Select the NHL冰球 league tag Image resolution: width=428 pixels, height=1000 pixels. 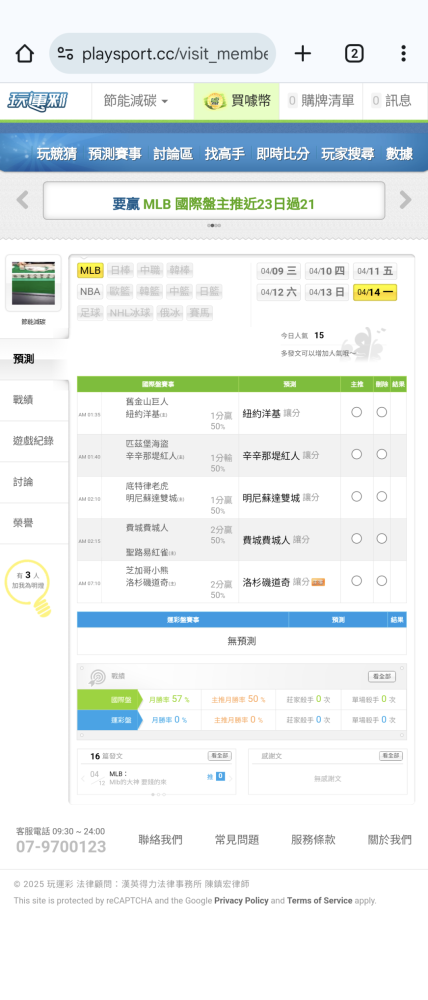coord(130,312)
